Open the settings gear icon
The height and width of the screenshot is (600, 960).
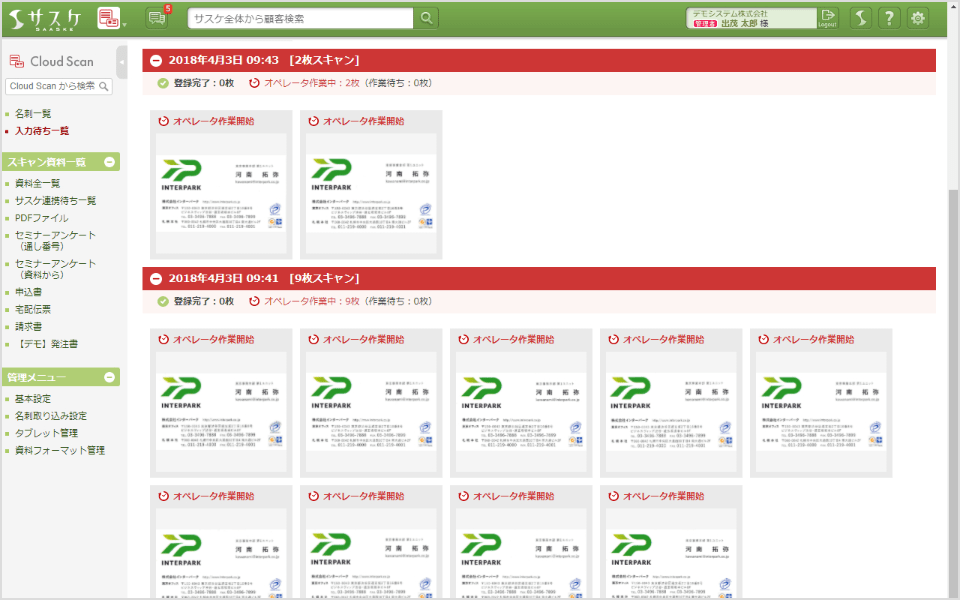(x=917, y=18)
